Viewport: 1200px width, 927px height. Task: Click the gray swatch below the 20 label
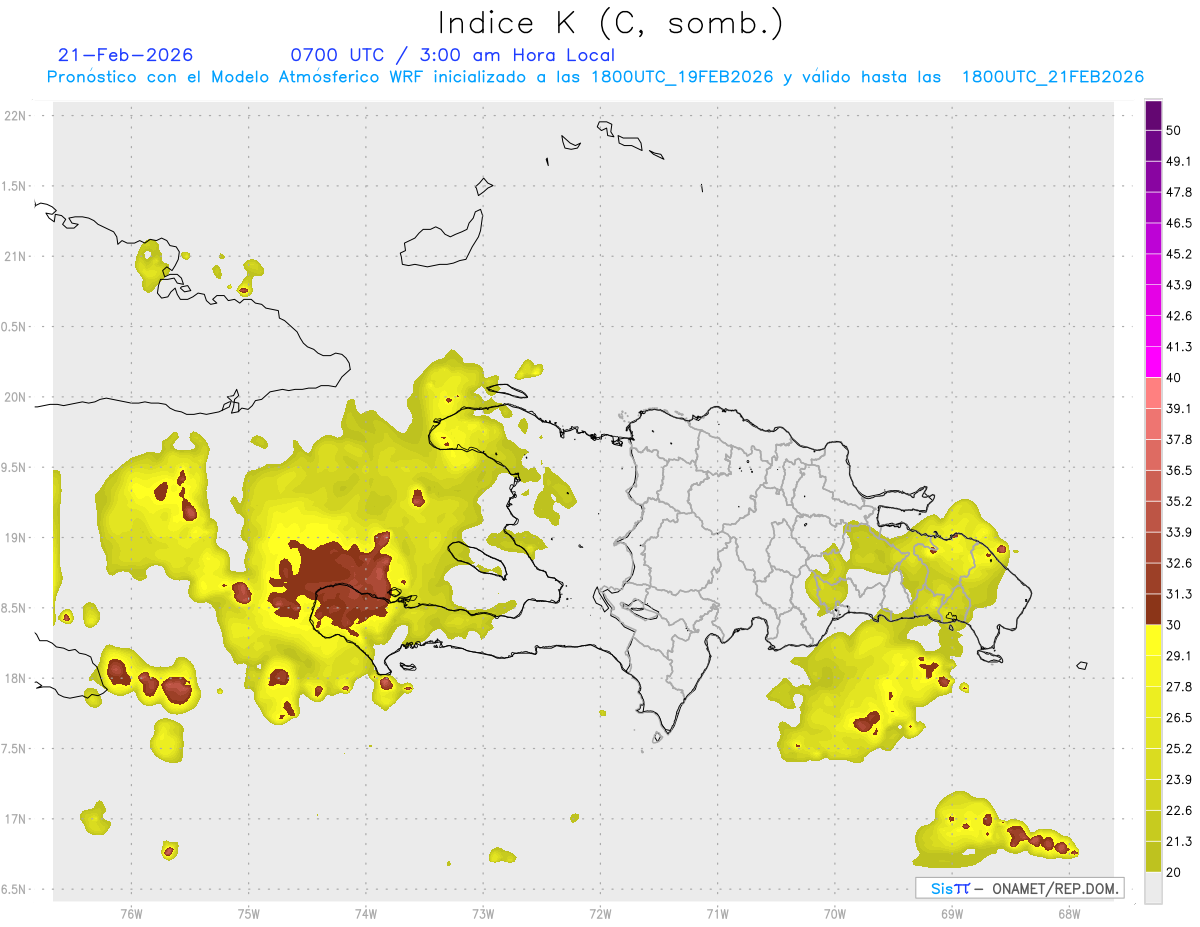1153,888
